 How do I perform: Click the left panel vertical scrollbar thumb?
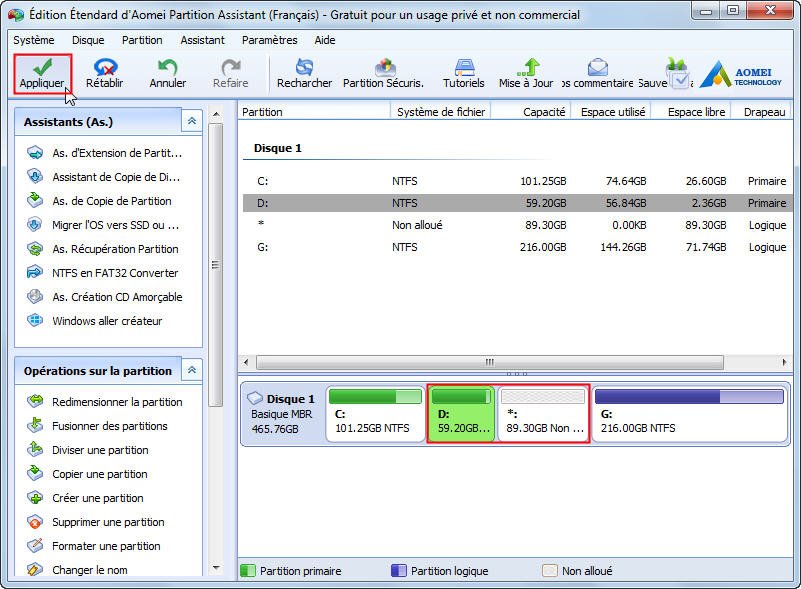216,265
